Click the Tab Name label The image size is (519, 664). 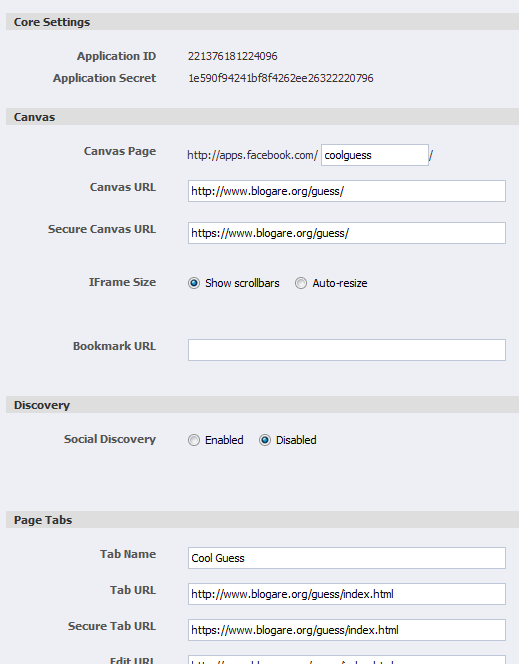(128, 554)
